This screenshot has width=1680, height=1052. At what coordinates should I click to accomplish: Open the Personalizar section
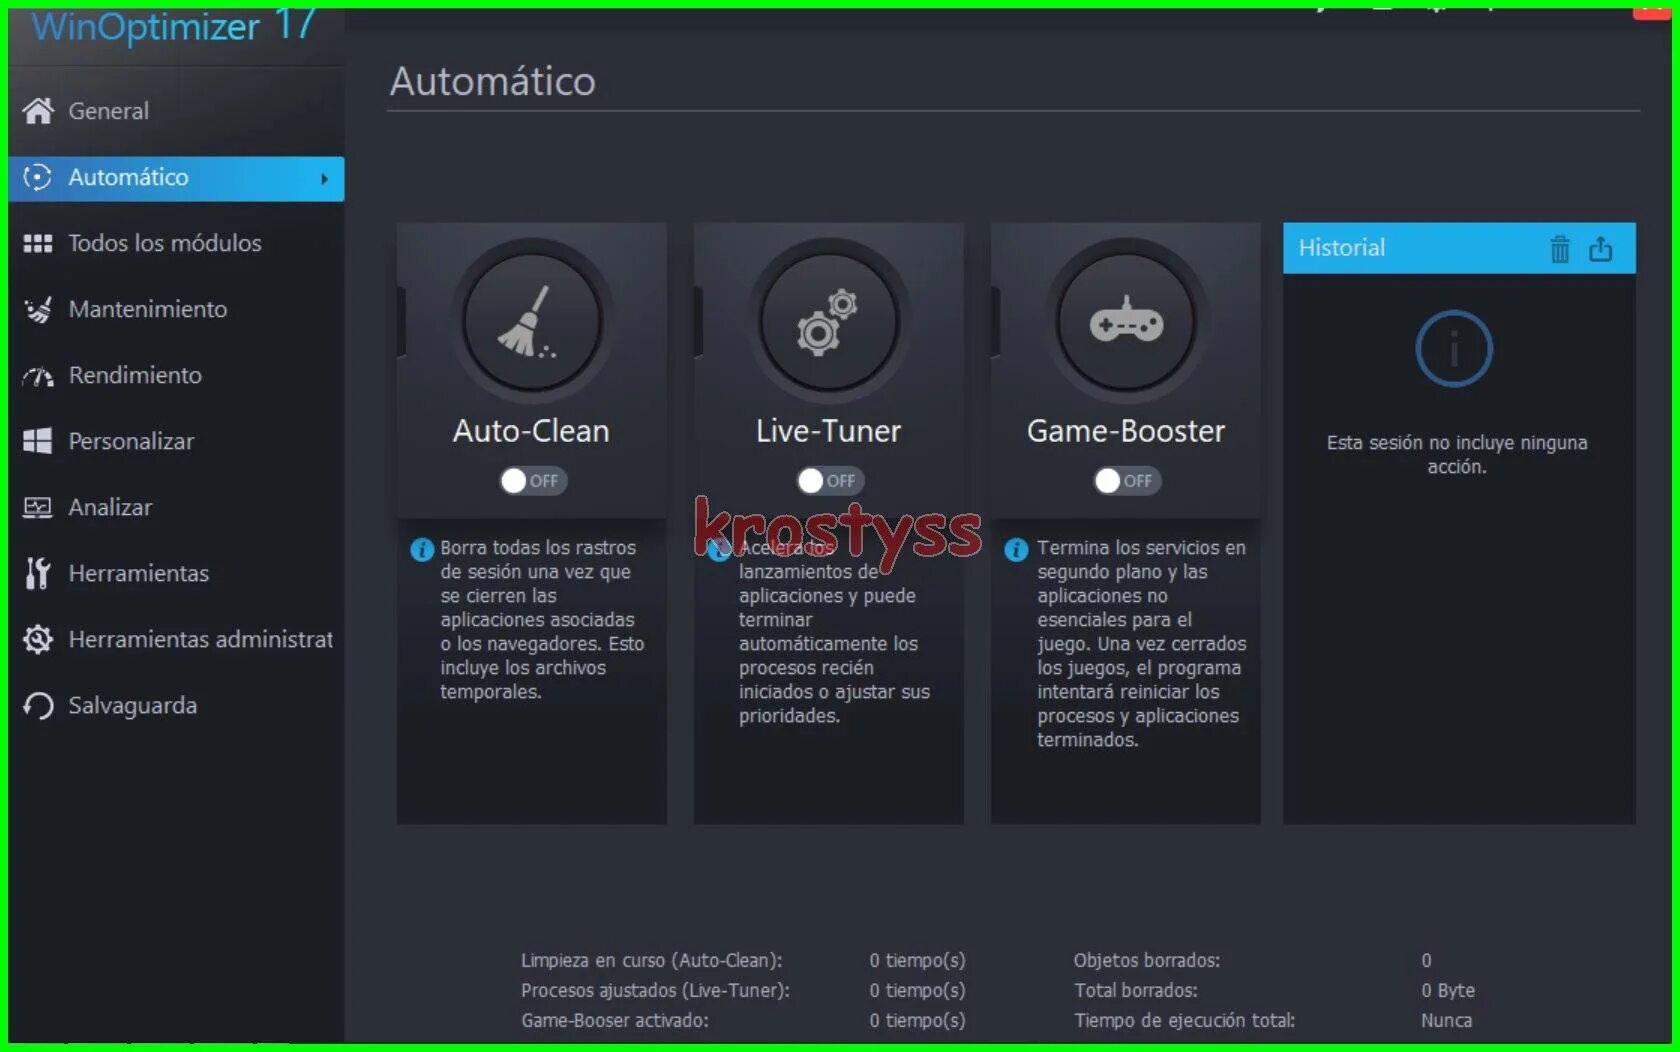click(x=176, y=441)
